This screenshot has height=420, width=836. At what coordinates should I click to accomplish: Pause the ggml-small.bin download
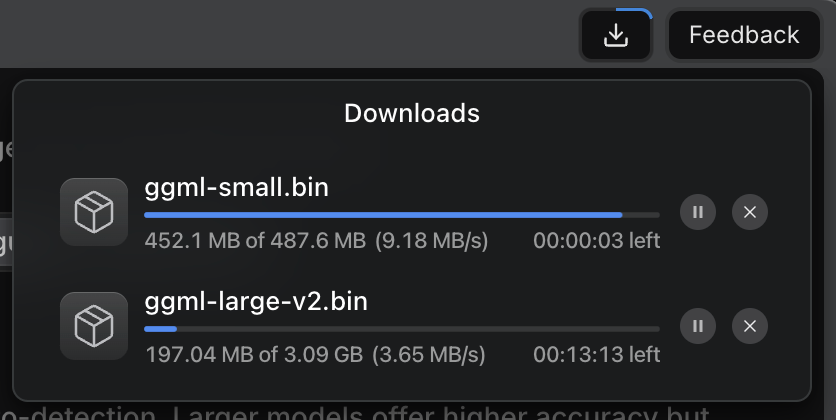click(697, 212)
